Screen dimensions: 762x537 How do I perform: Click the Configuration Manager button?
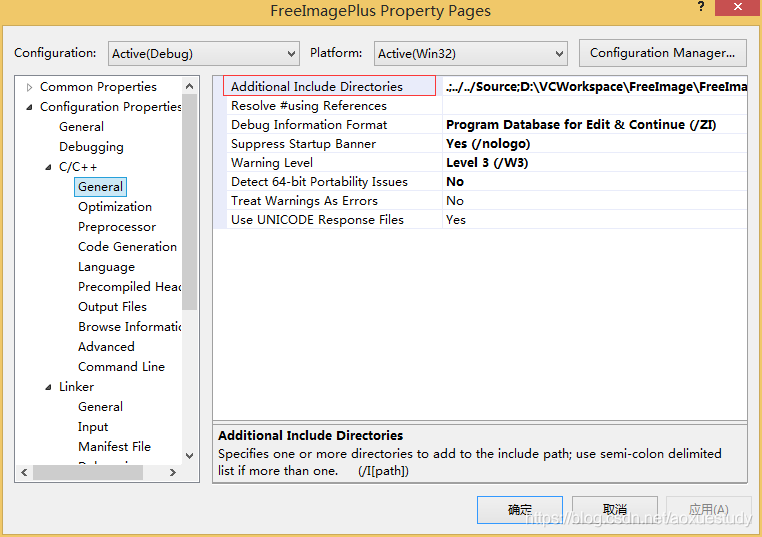tap(662, 53)
